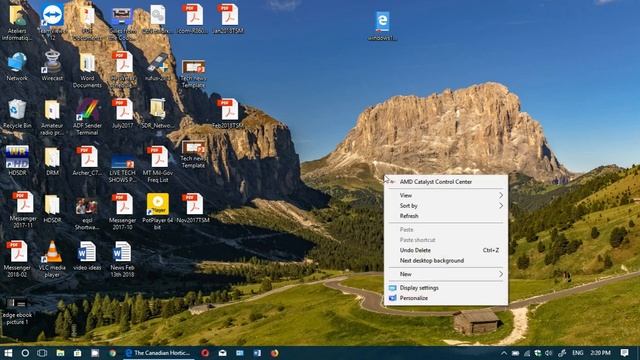Image resolution: width=640 pixels, height=360 pixels.
Task: Select the Word Documents folder
Action: point(87,70)
